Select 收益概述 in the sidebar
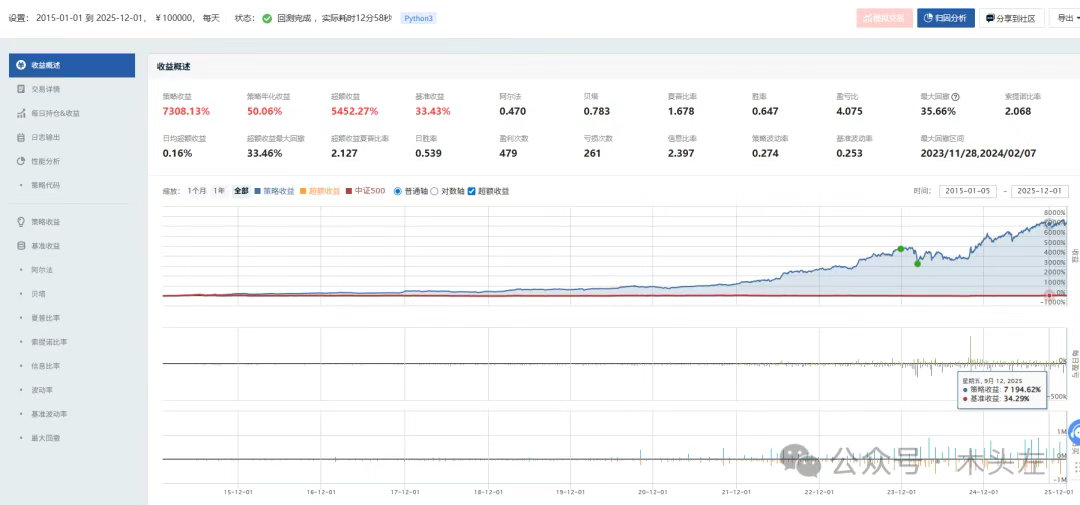This screenshot has height=505, width=1080. coord(70,65)
